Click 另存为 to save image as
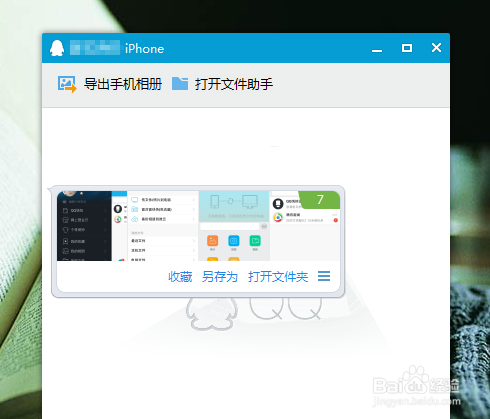The width and height of the screenshot is (490, 419). pos(220,277)
